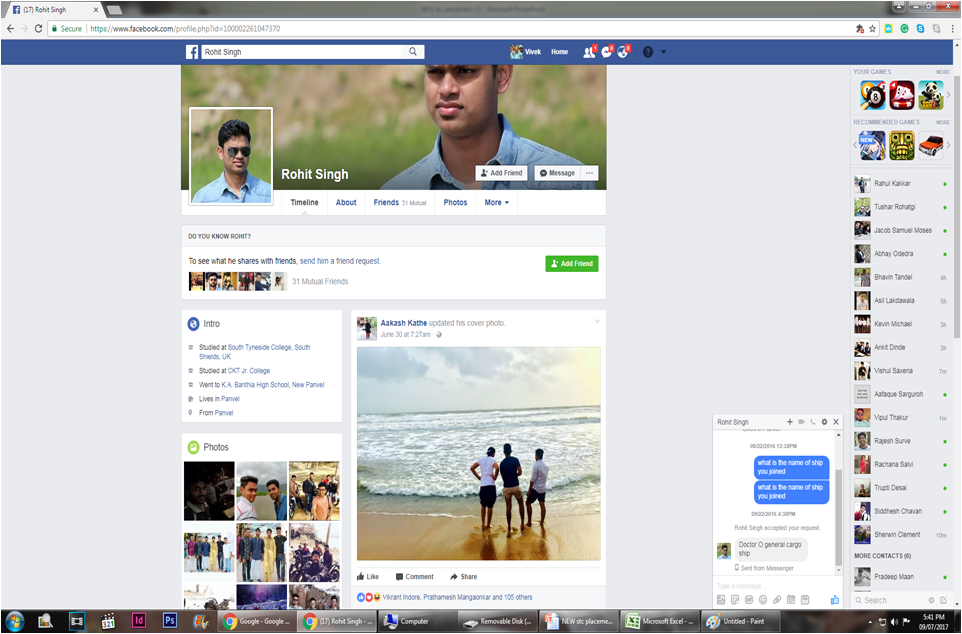The height and width of the screenshot is (634, 962).
Task: Open the three-dot profile options button
Action: 589,173
